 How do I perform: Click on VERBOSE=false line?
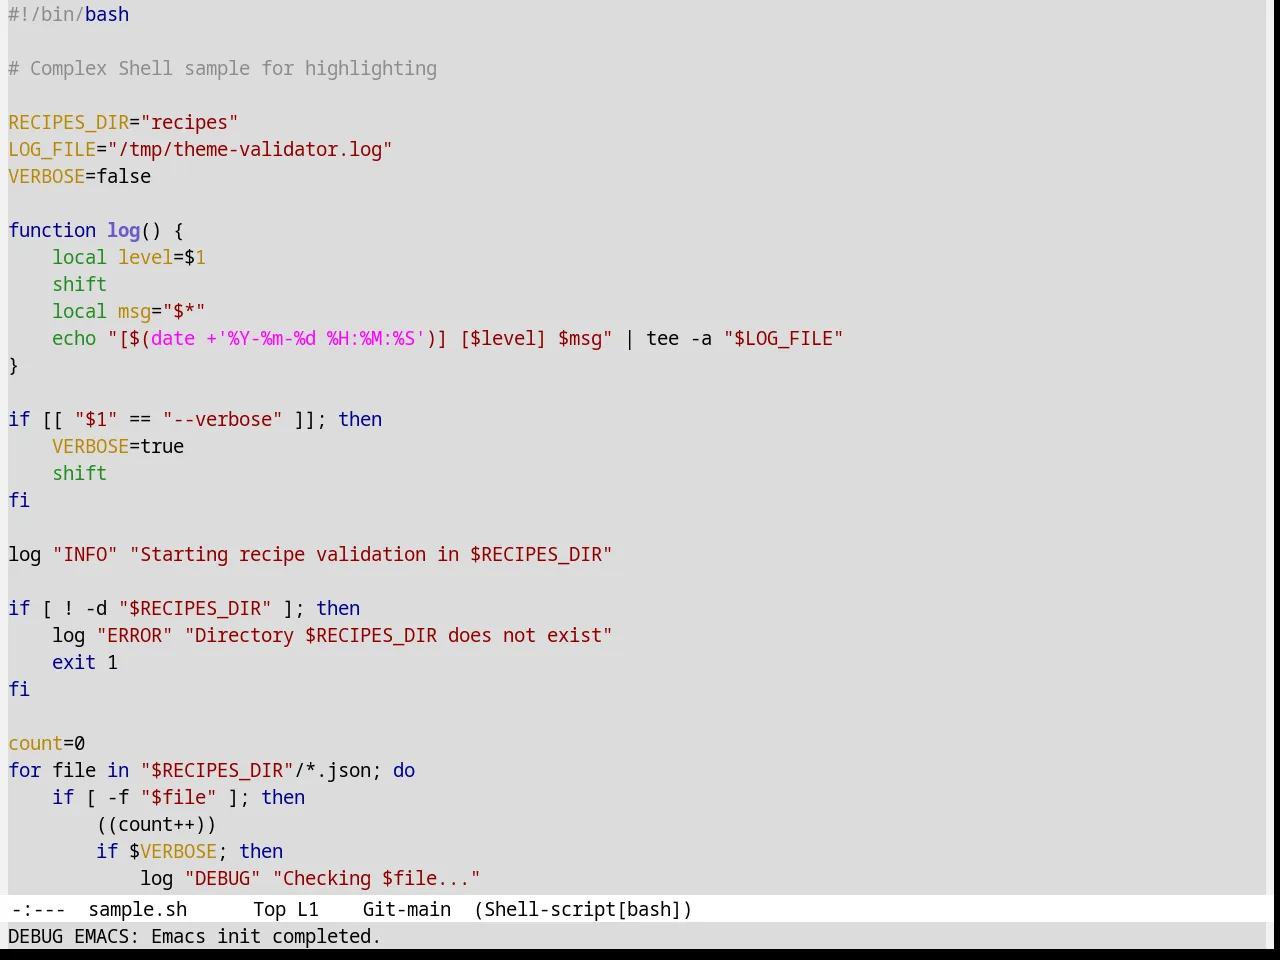click(80, 176)
